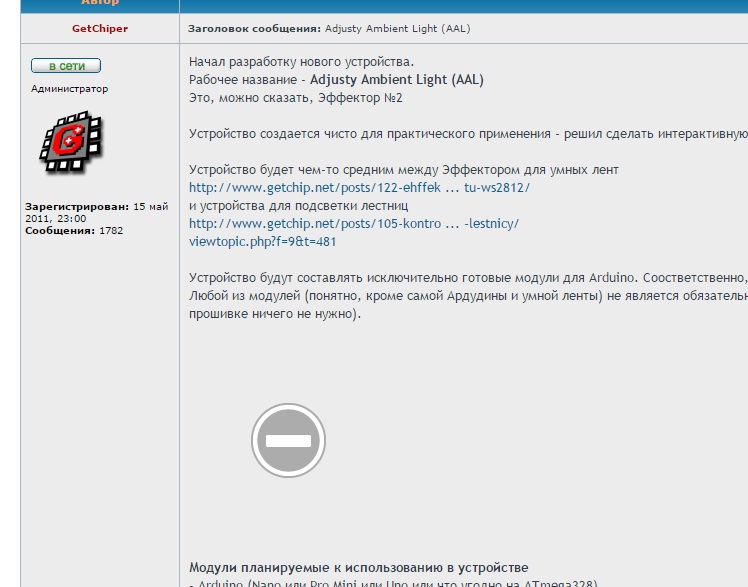
Task: Click bold "Adjusty Ambient Light (AAL)" in post body
Action: [x=396, y=80]
